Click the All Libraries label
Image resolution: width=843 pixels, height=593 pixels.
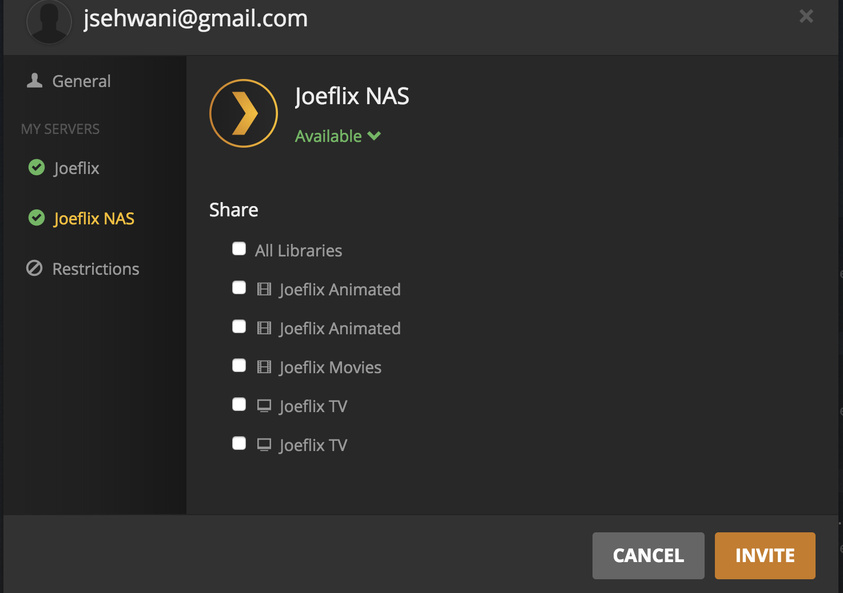(298, 251)
